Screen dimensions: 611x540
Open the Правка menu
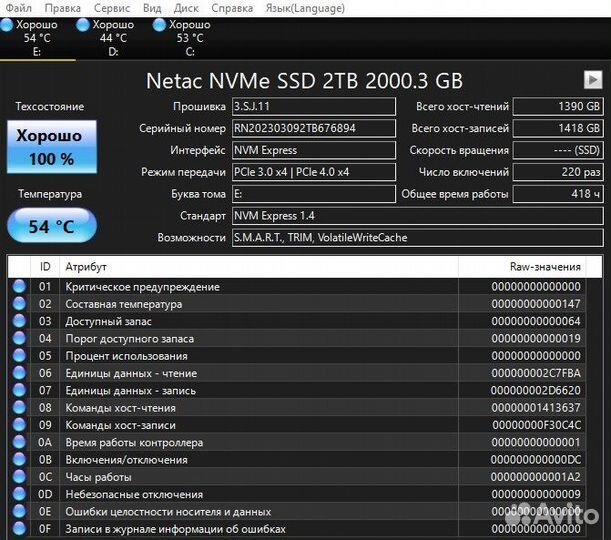pyautogui.click(x=63, y=8)
